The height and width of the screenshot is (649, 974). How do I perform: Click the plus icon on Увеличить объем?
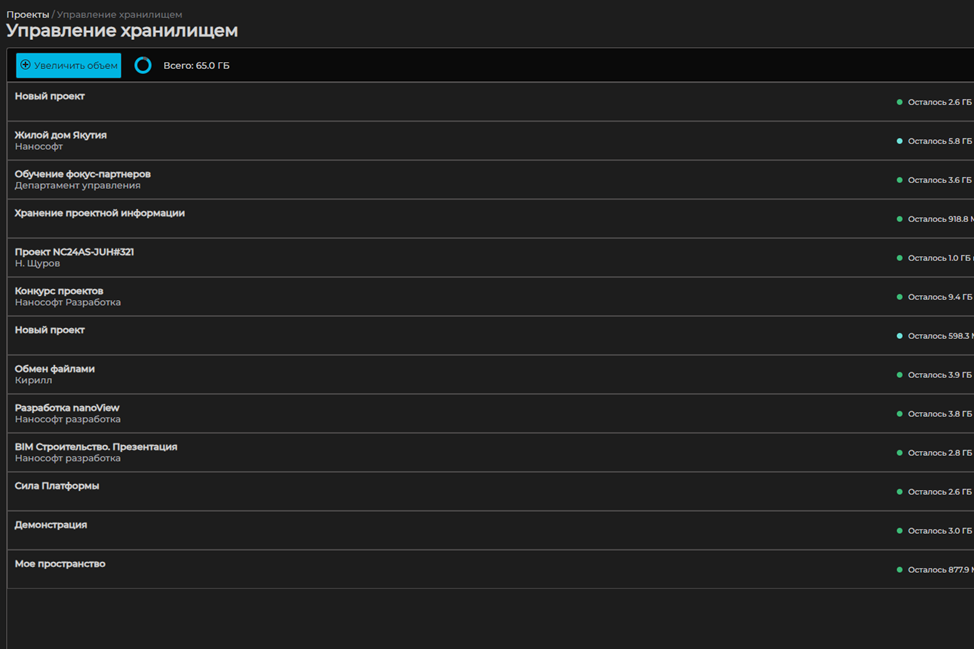(x=26, y=65)
